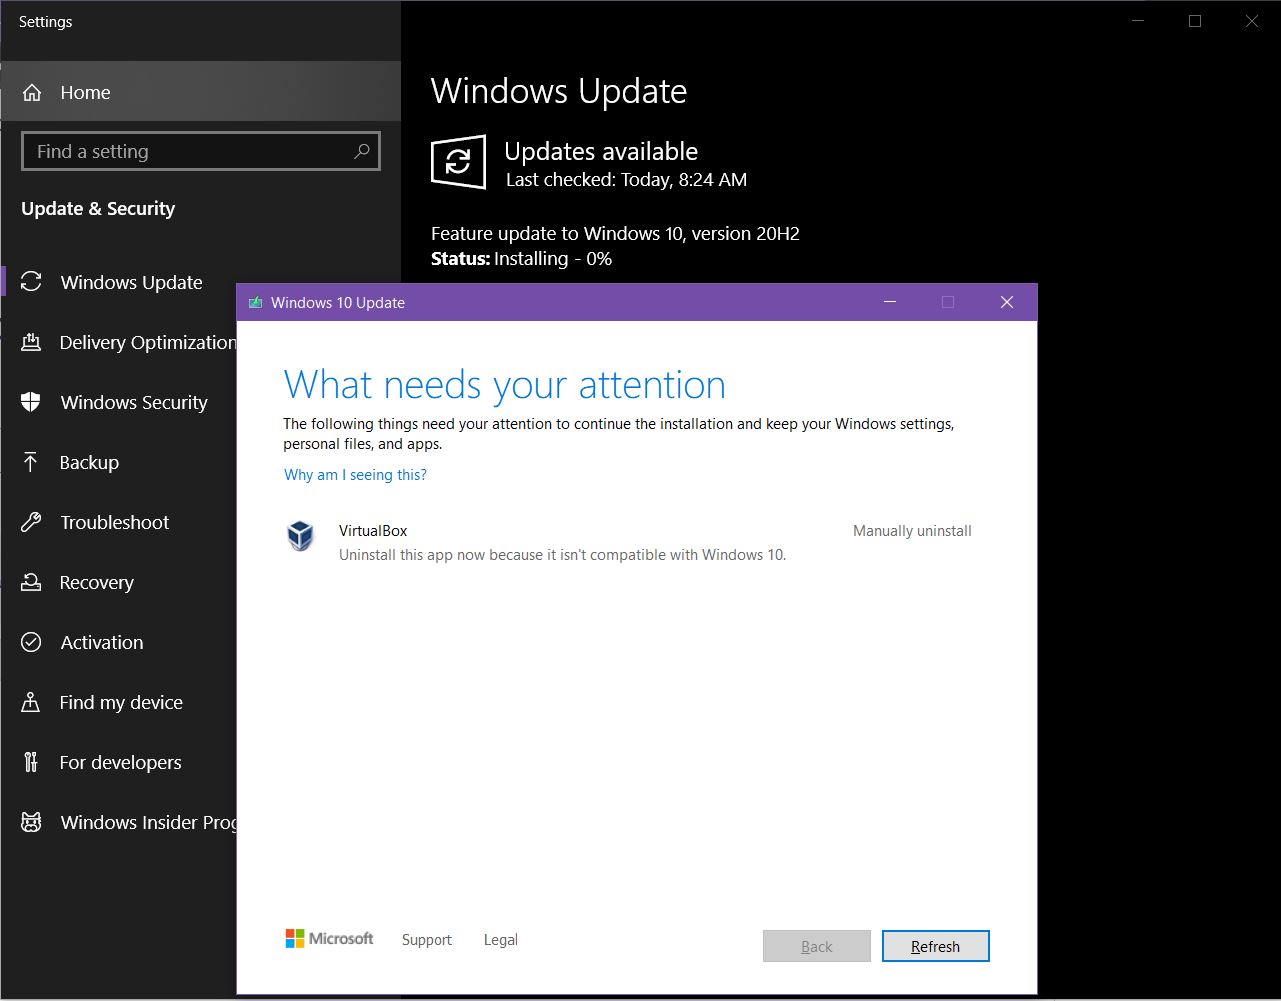This screenshot has height=1001, width=1281.
Task: Open Windows Insider Program page
Action: pos(118,822)
